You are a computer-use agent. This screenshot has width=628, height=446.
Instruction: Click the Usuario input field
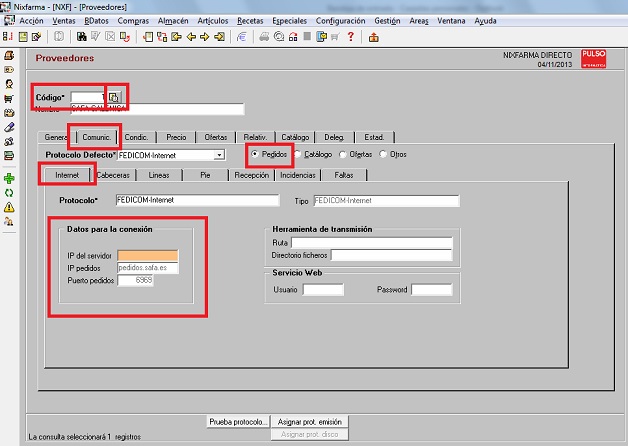323,289
